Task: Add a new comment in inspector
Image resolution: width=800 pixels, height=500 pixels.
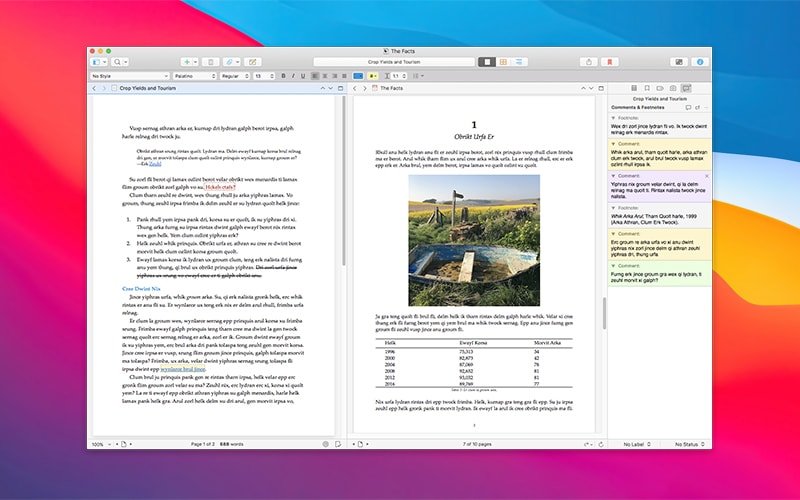Action: click(x=688, y=107)
